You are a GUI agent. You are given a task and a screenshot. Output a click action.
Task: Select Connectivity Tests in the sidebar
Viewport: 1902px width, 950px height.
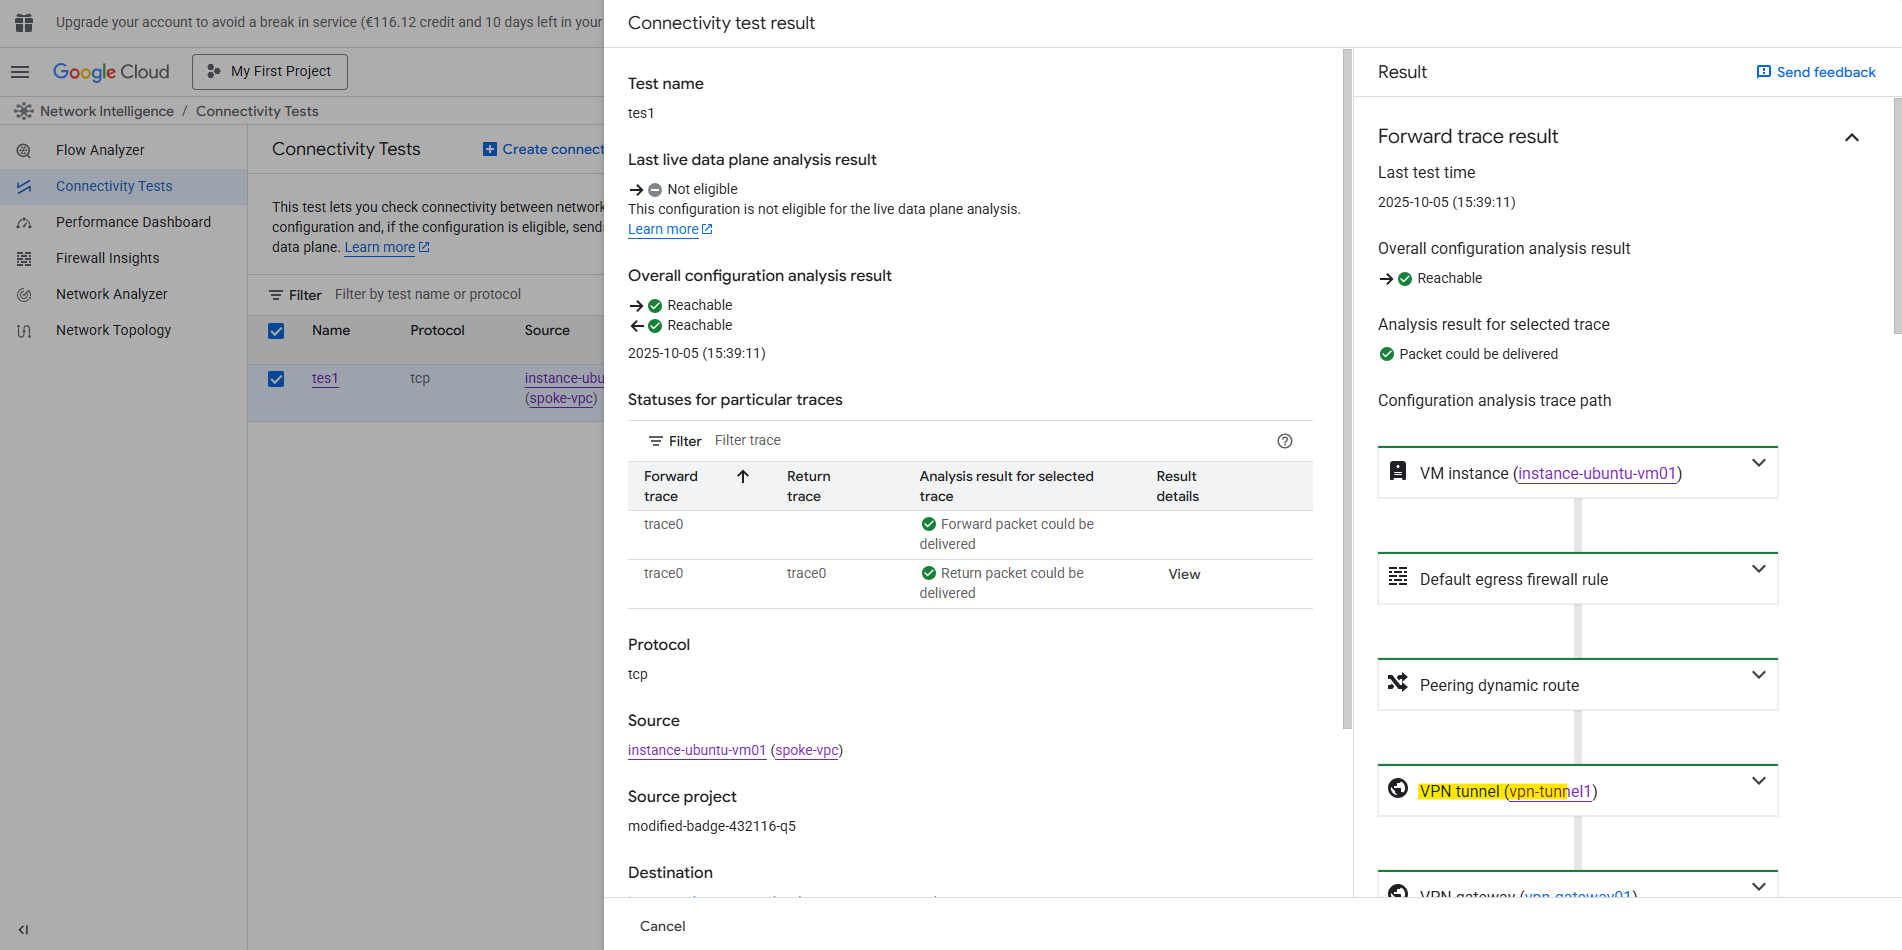coord(114,186)
